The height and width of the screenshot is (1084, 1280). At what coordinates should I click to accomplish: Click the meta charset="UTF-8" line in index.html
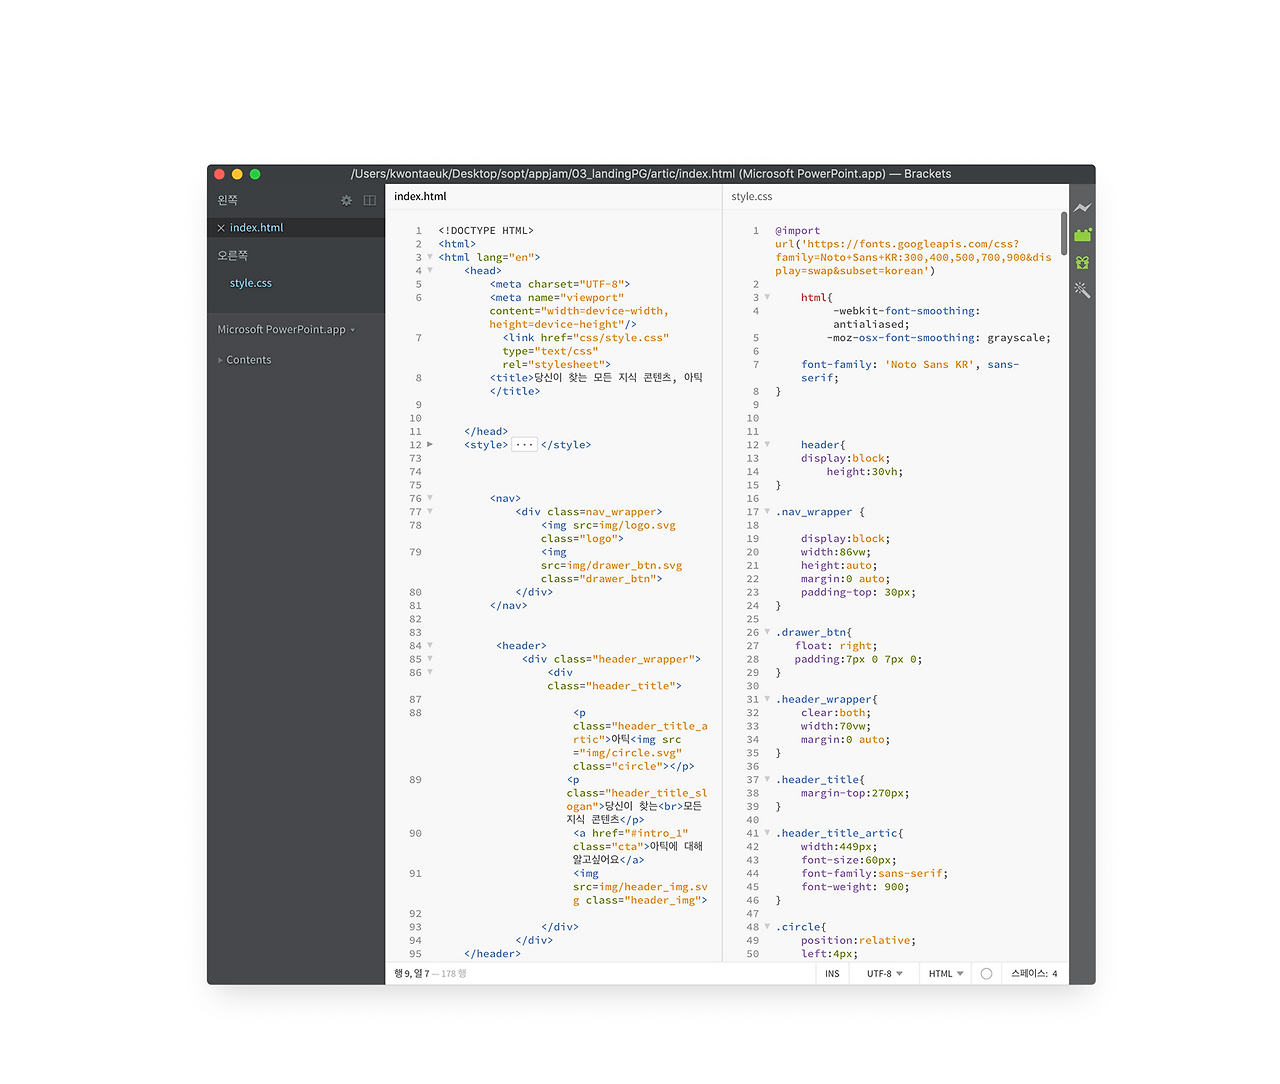[x=560, y=284]
